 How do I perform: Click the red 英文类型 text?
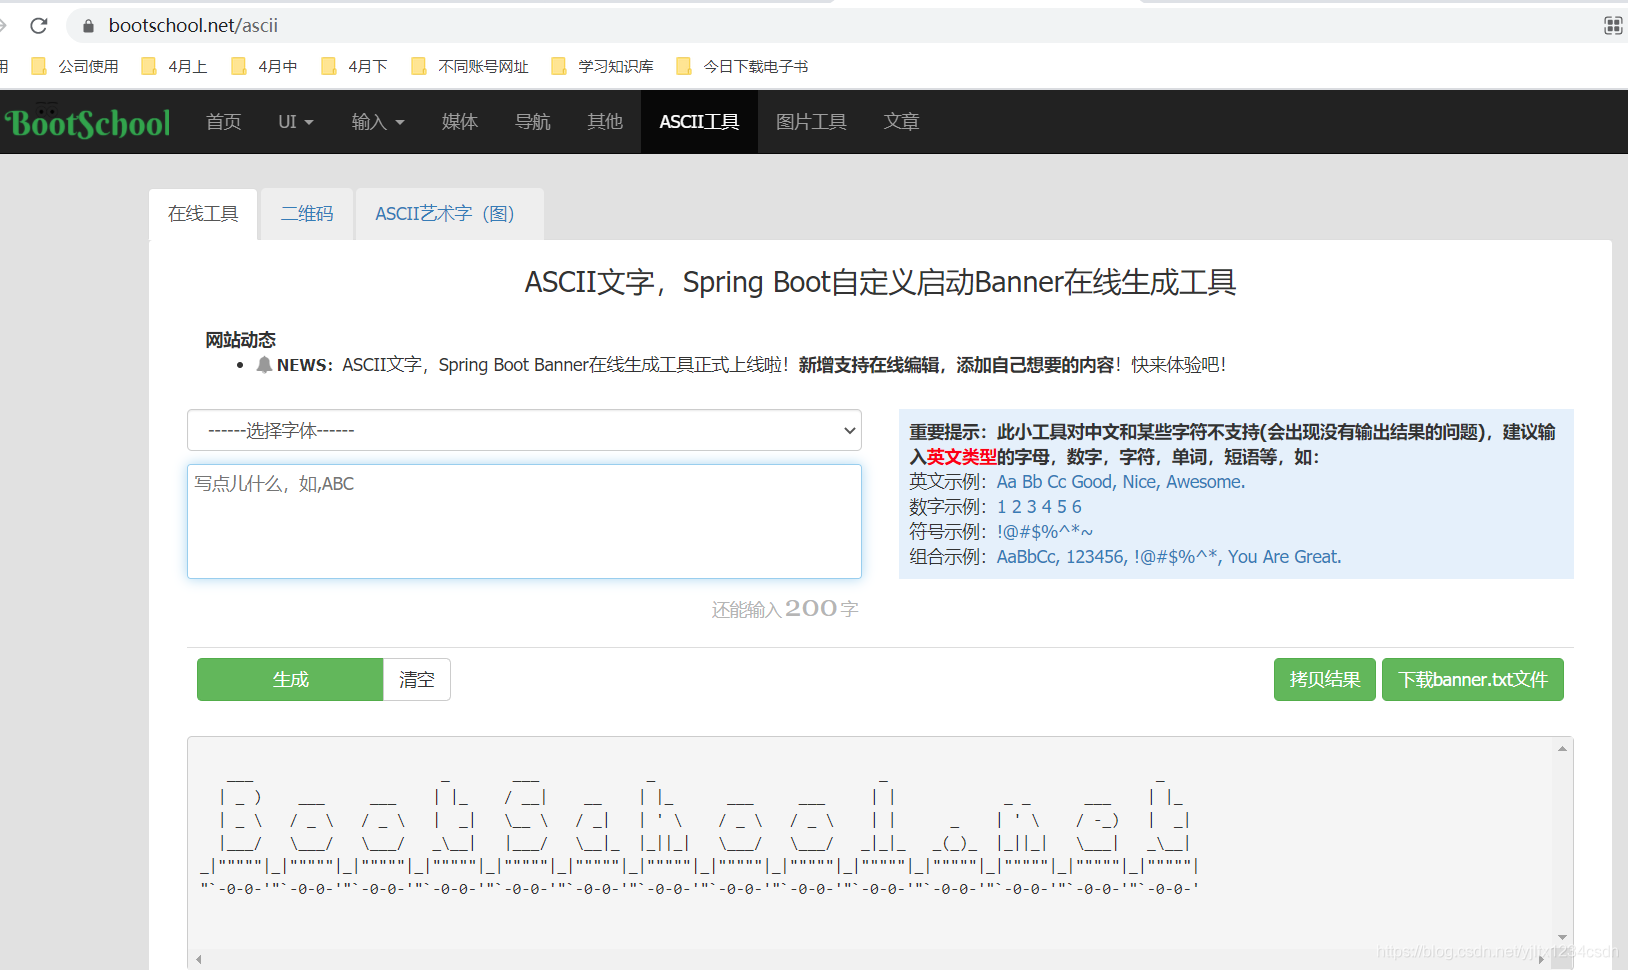(961, 457)
